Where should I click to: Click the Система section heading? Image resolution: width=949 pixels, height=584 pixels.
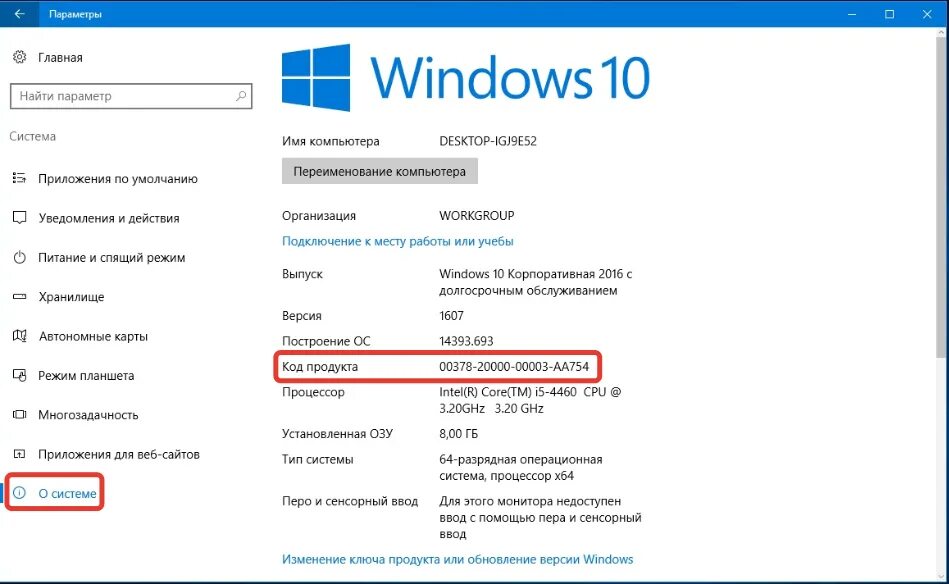(x=32, y=136)
